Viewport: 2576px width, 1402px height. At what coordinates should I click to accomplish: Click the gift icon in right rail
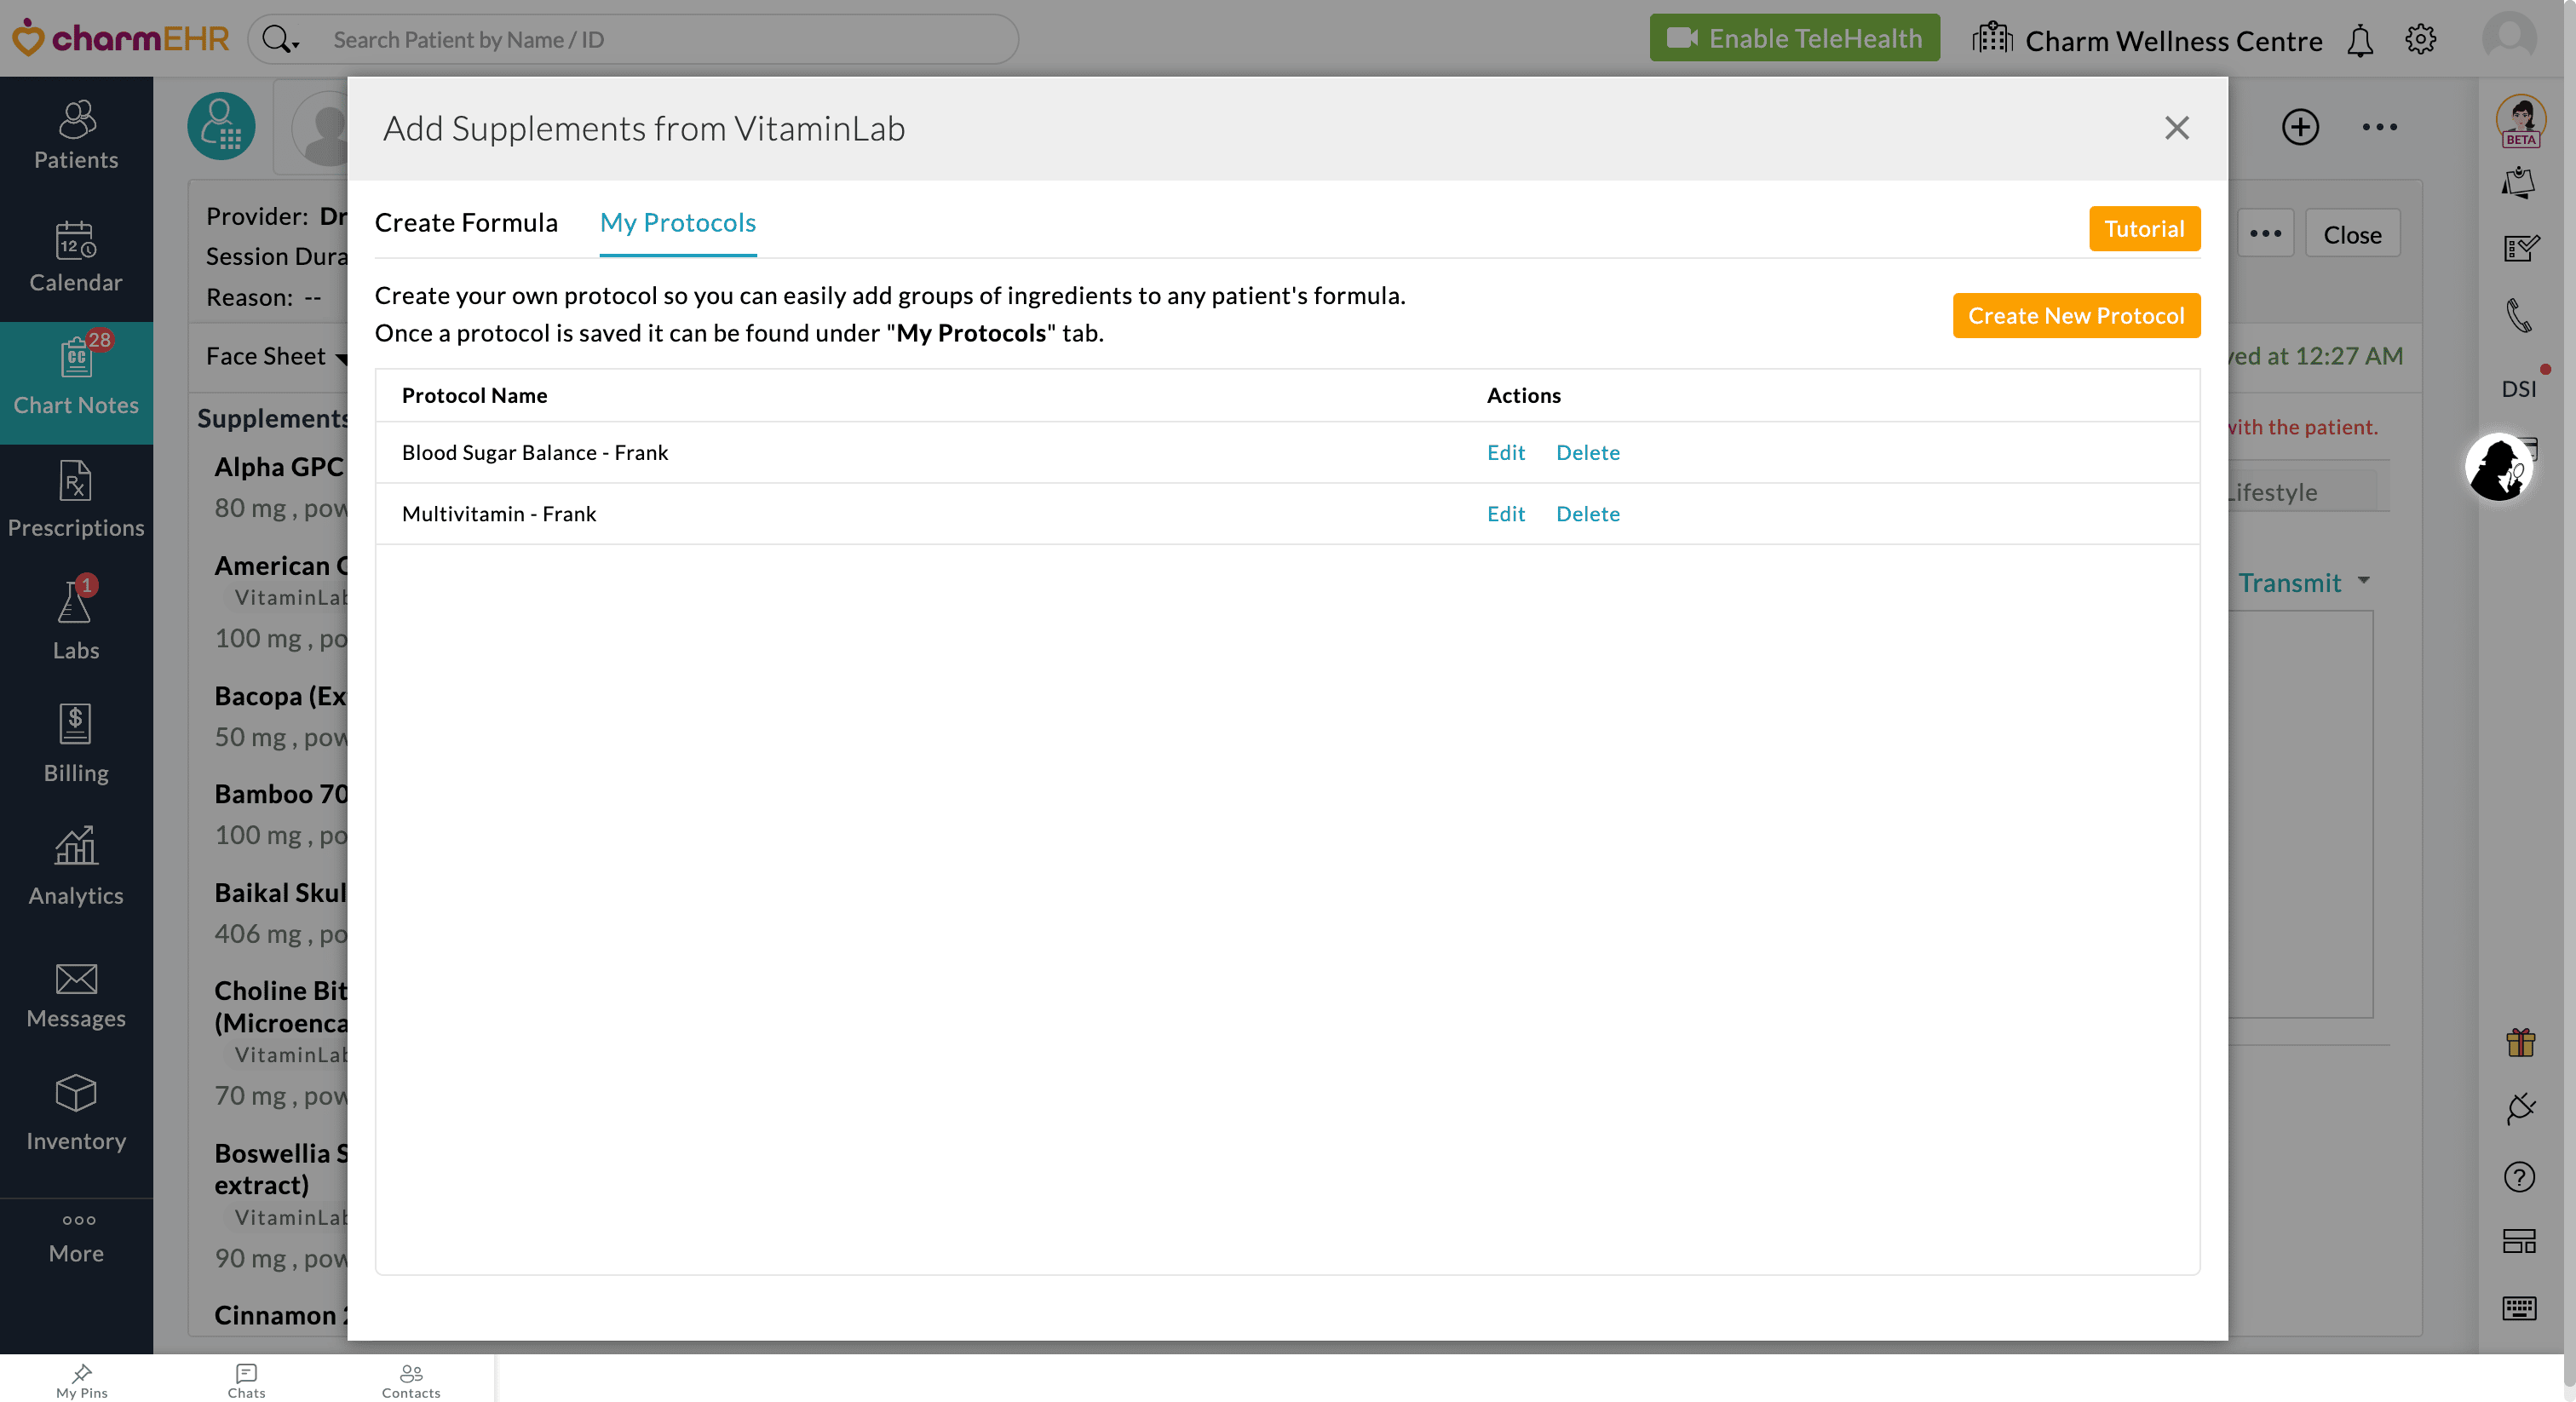pyautogui.click(x=2520, y=1043)
